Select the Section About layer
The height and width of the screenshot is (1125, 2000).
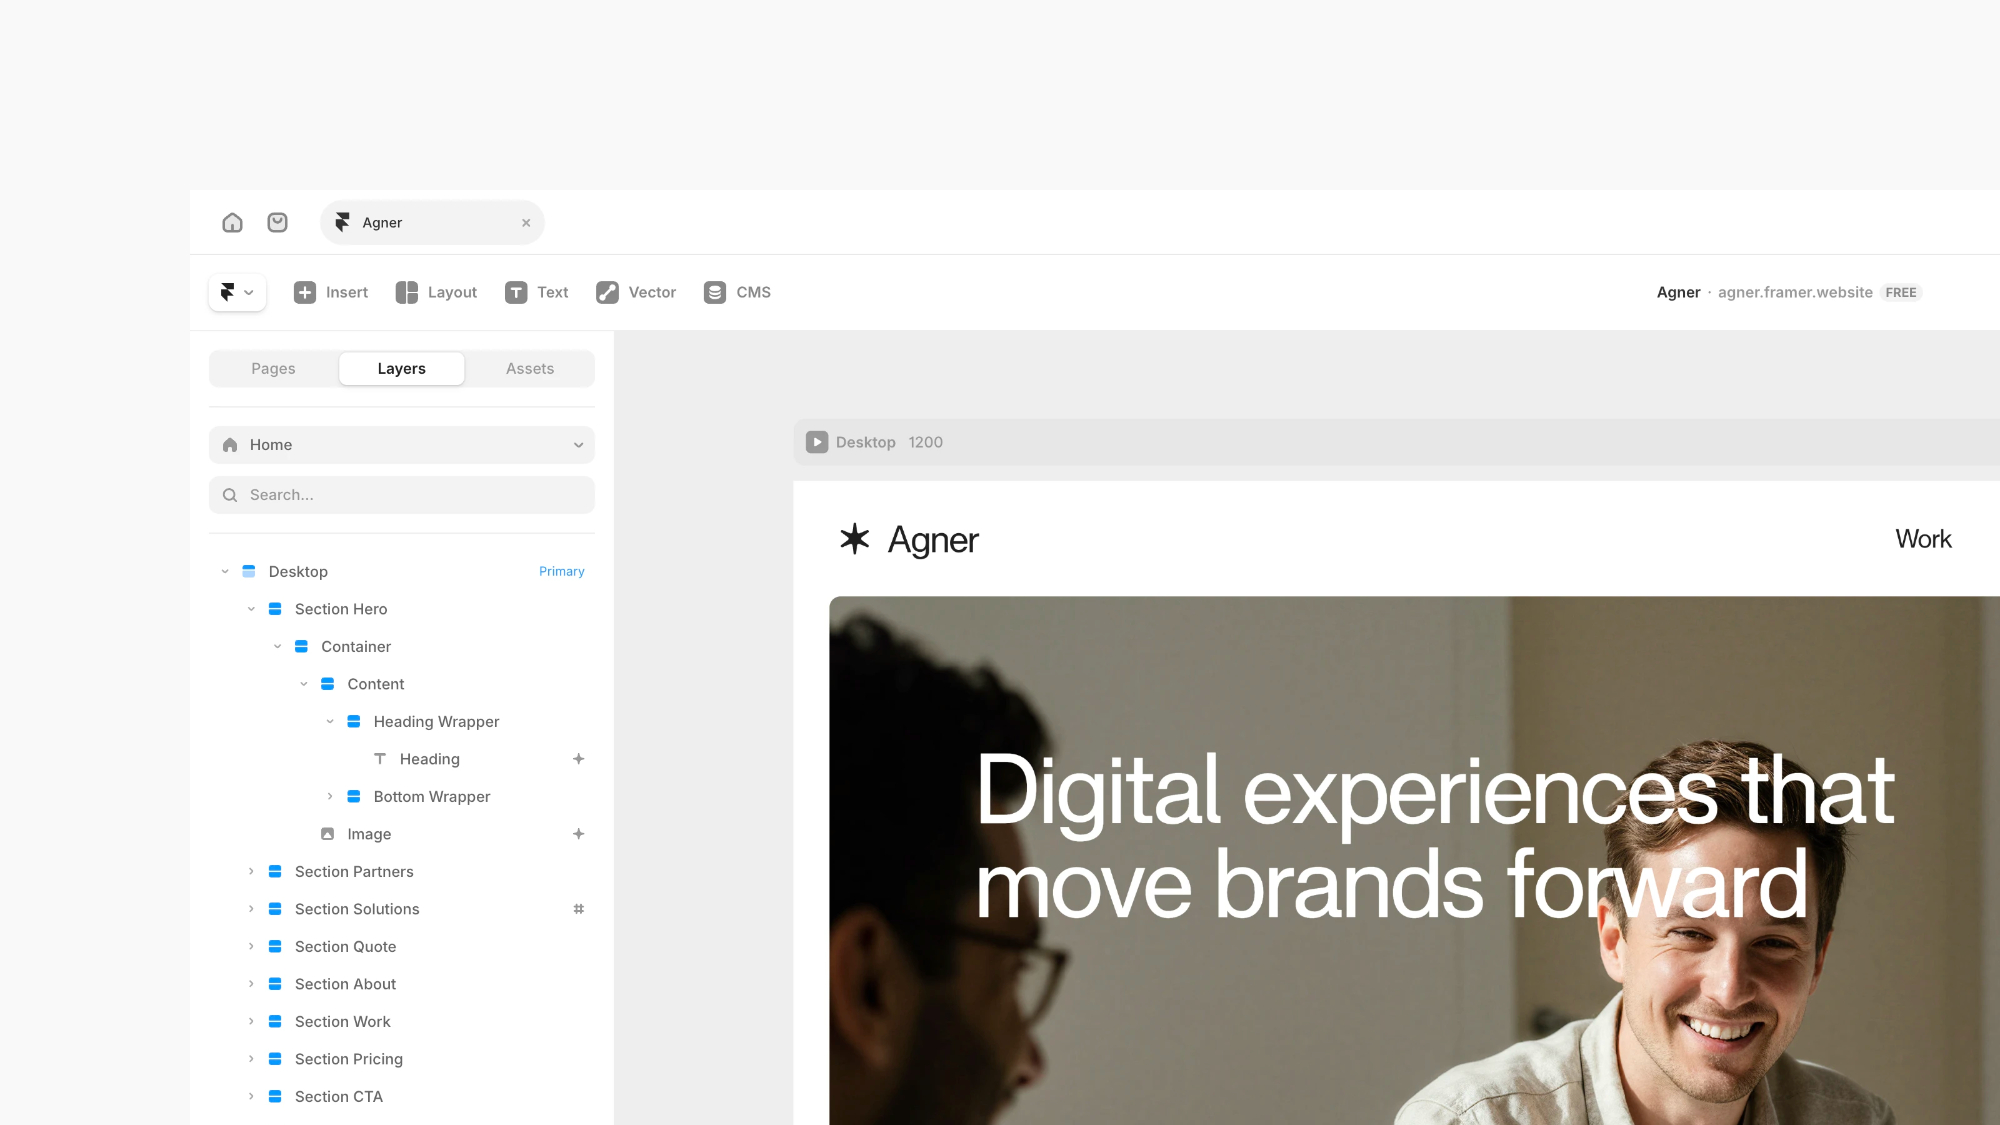point(402,984)
